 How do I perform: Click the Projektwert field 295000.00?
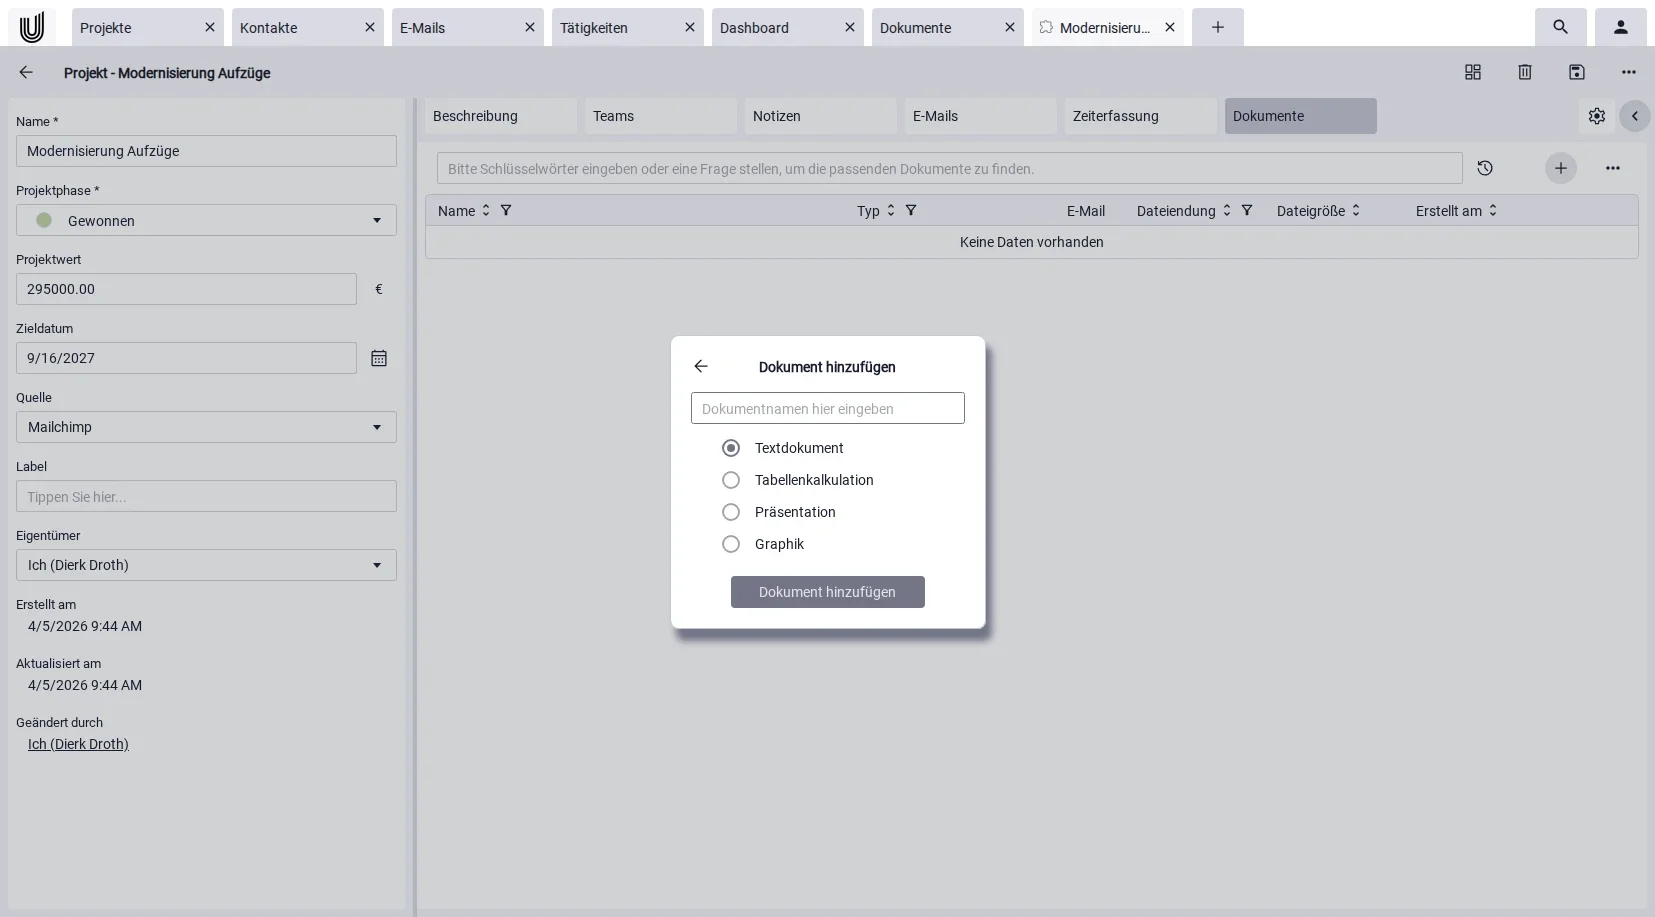[x=186, y=289]
